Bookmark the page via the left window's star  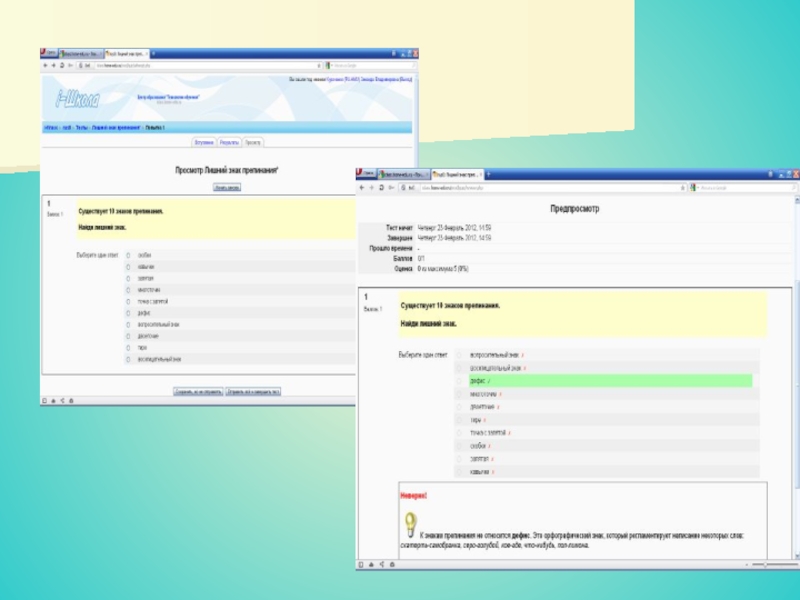(319, 65)
